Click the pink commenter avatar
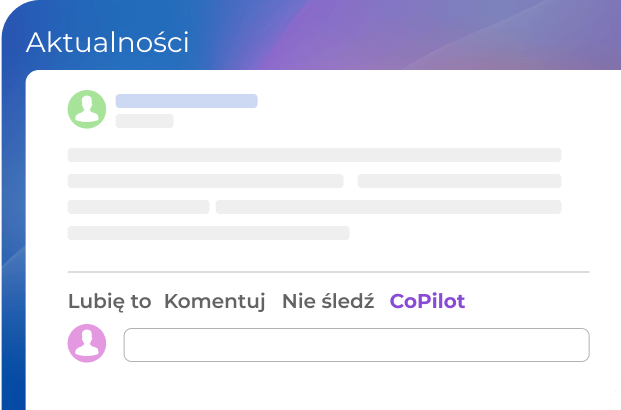 coord(87,343)
